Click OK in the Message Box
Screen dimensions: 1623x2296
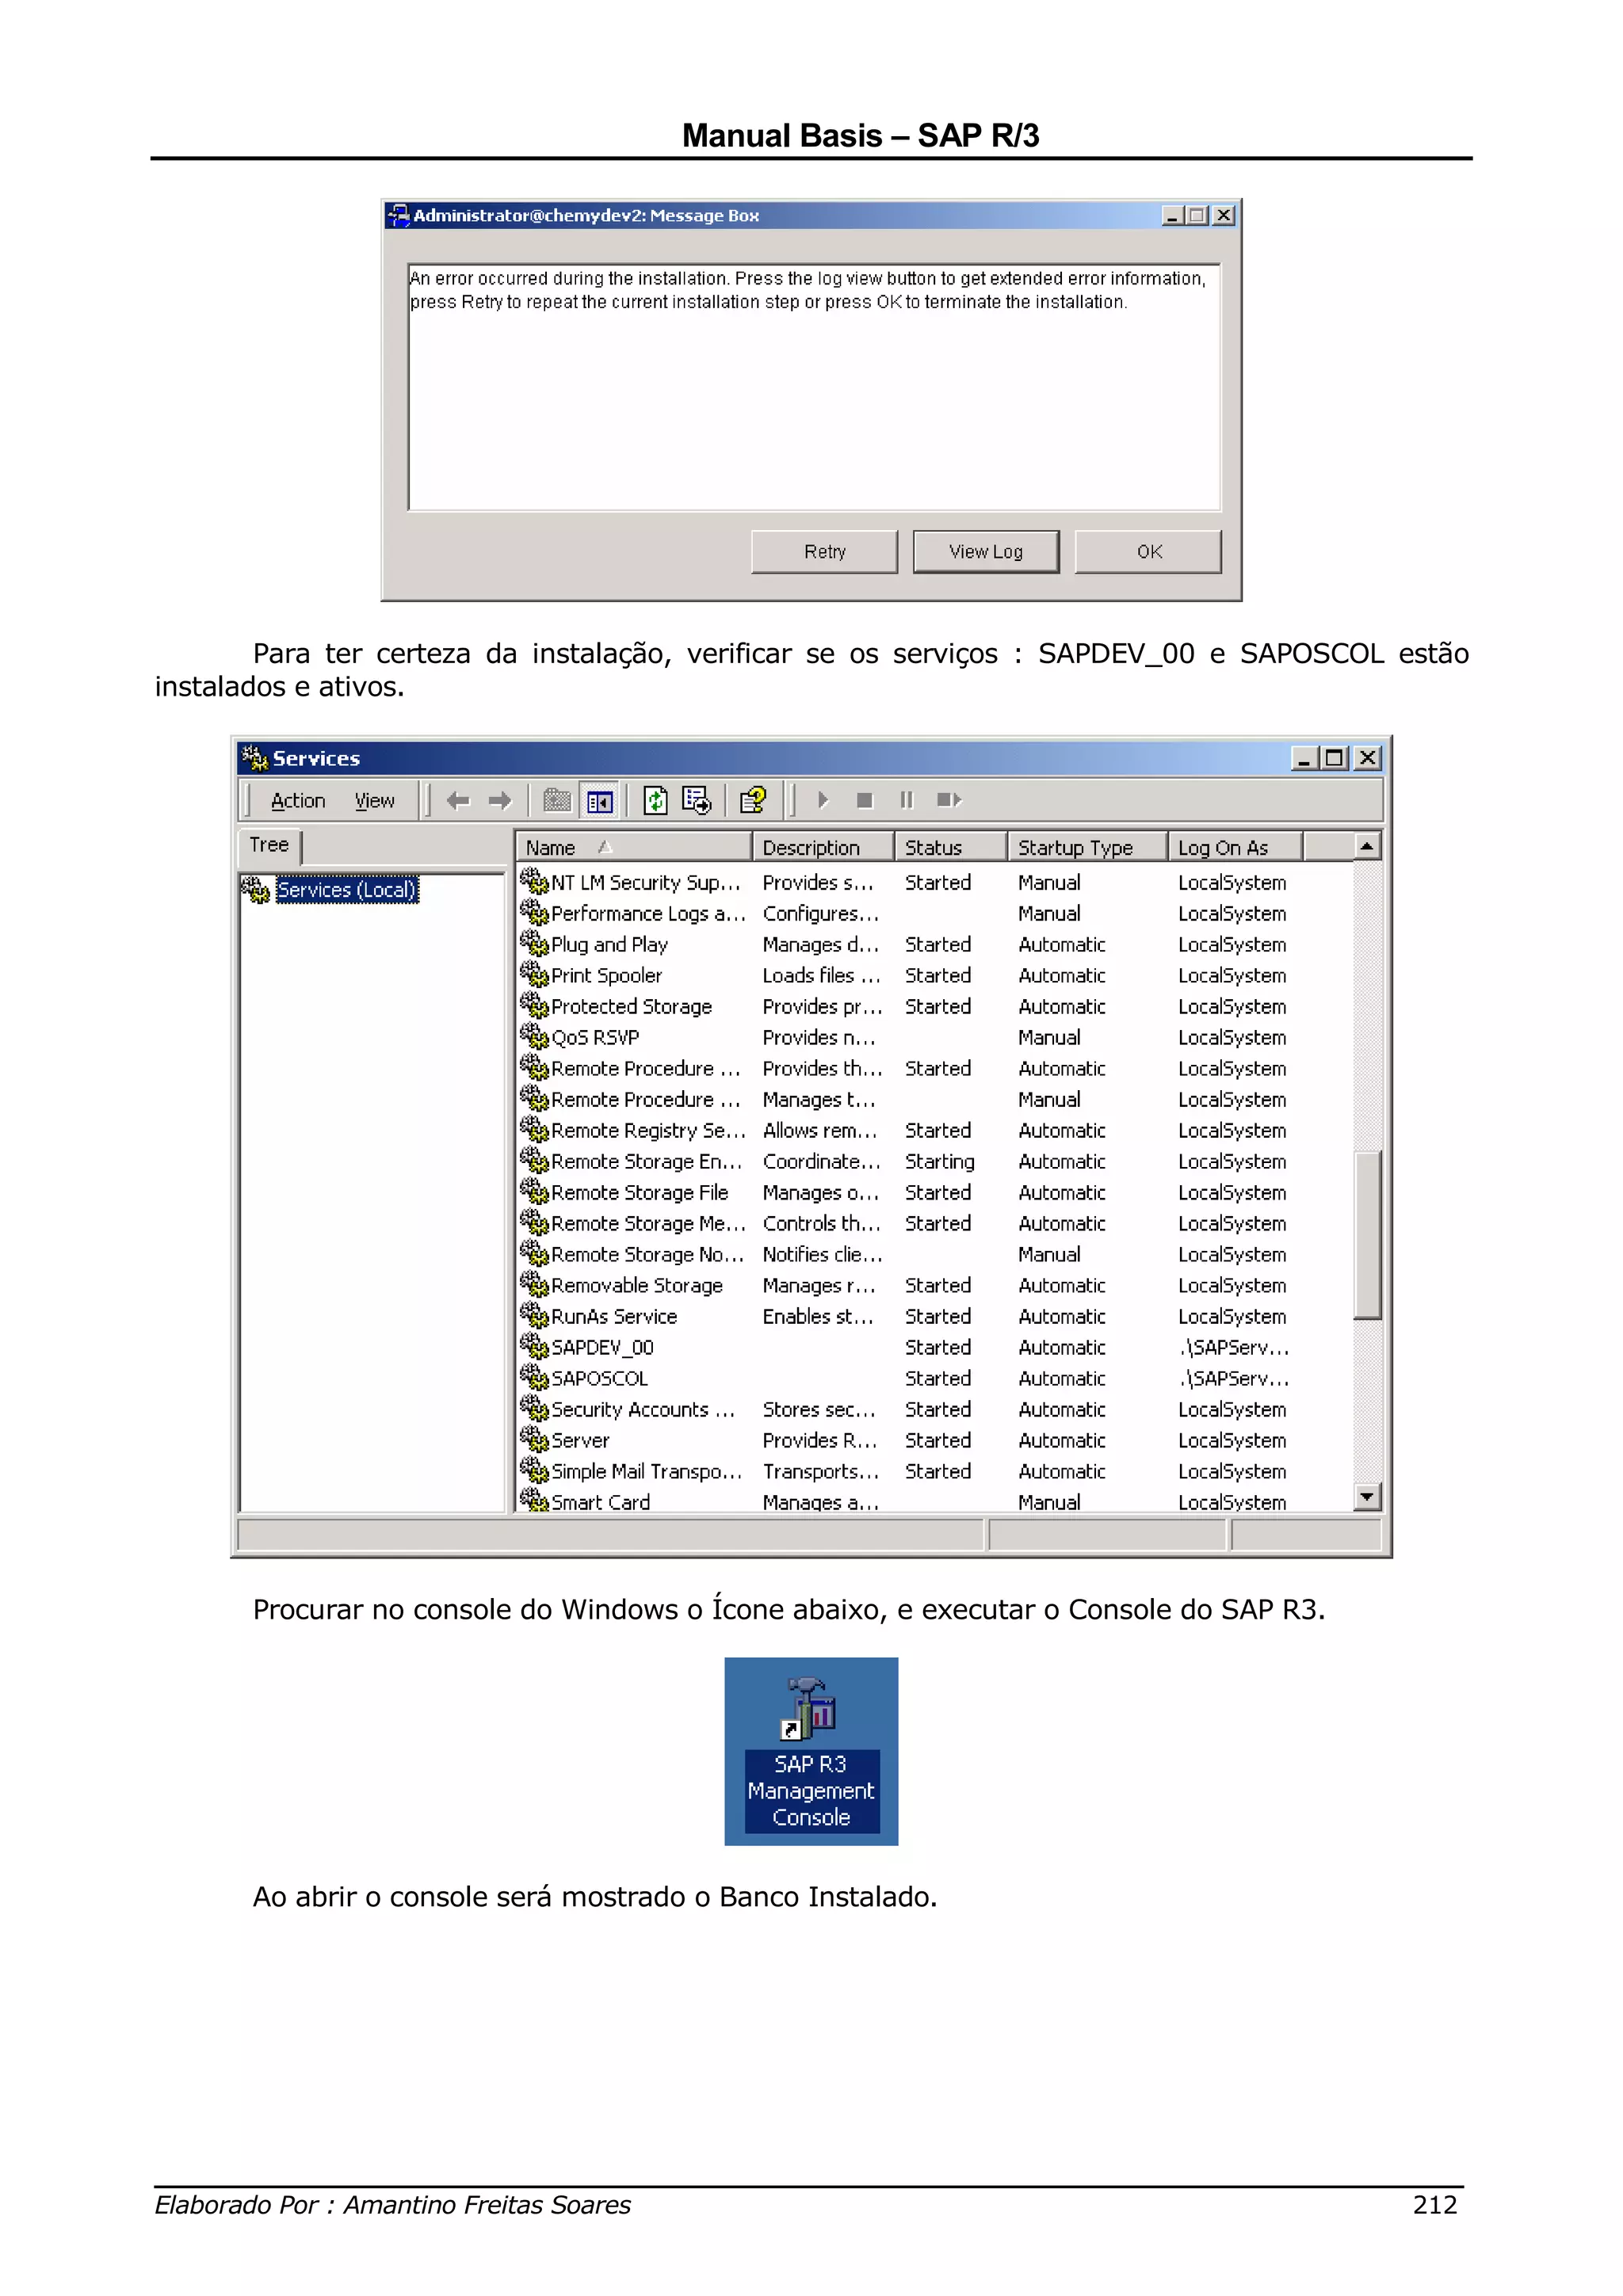tap(1149, 552)
